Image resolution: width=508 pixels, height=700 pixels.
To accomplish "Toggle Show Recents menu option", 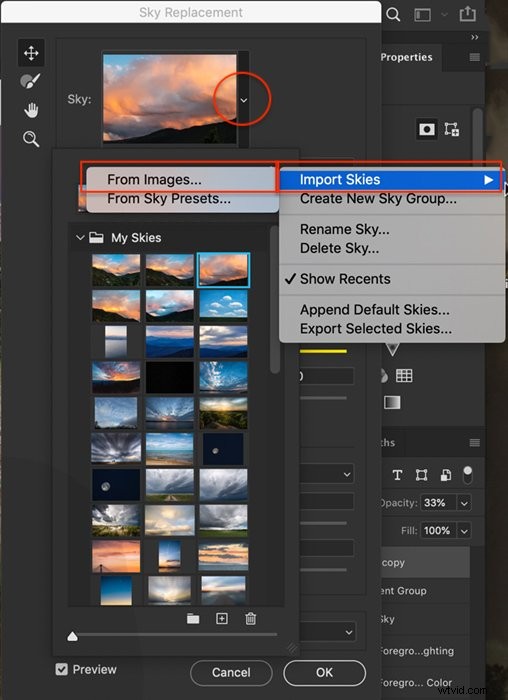I will click(345, 279).
